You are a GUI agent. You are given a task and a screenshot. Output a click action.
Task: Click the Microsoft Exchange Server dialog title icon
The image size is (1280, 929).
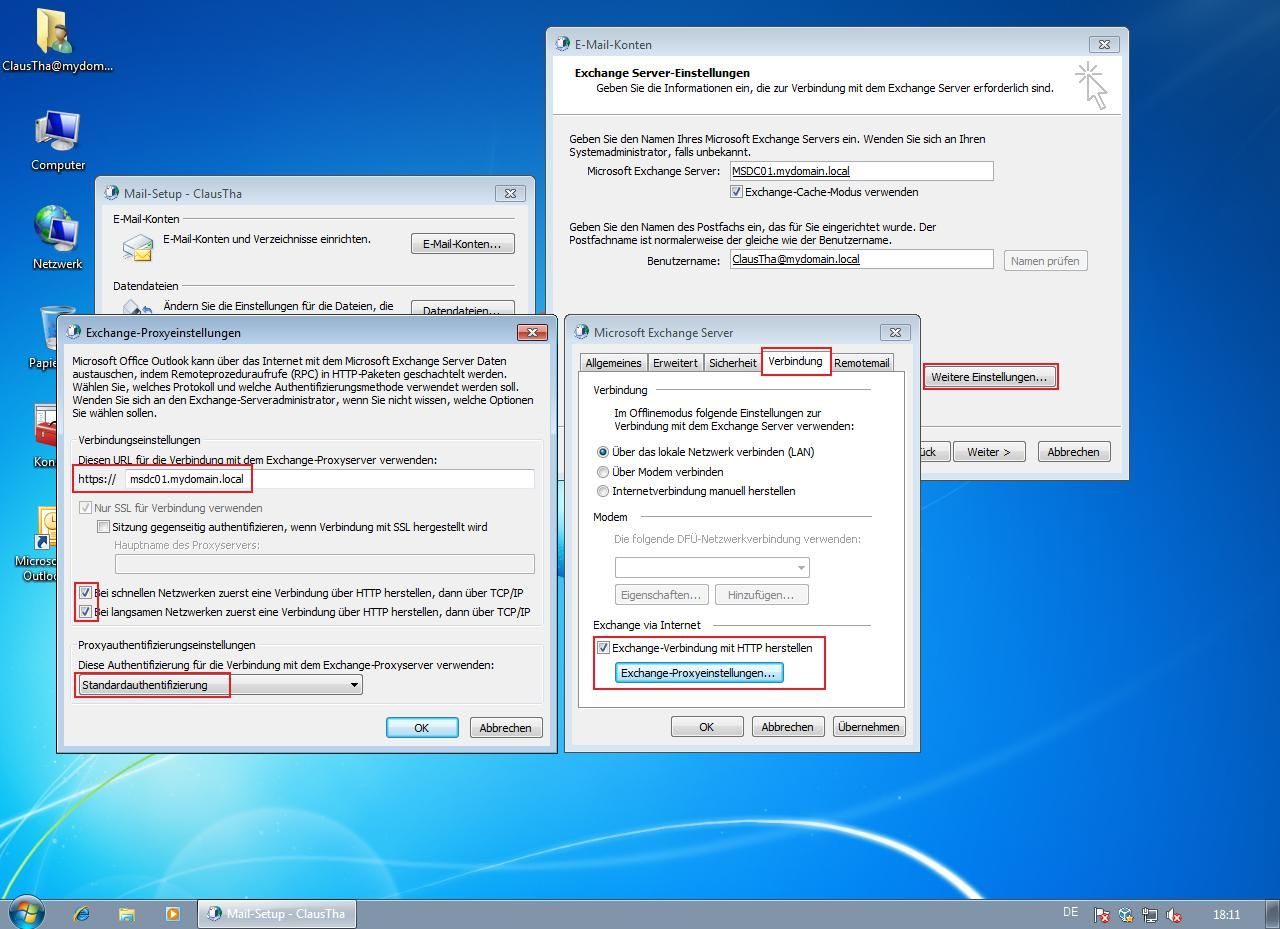coord(582,332)
